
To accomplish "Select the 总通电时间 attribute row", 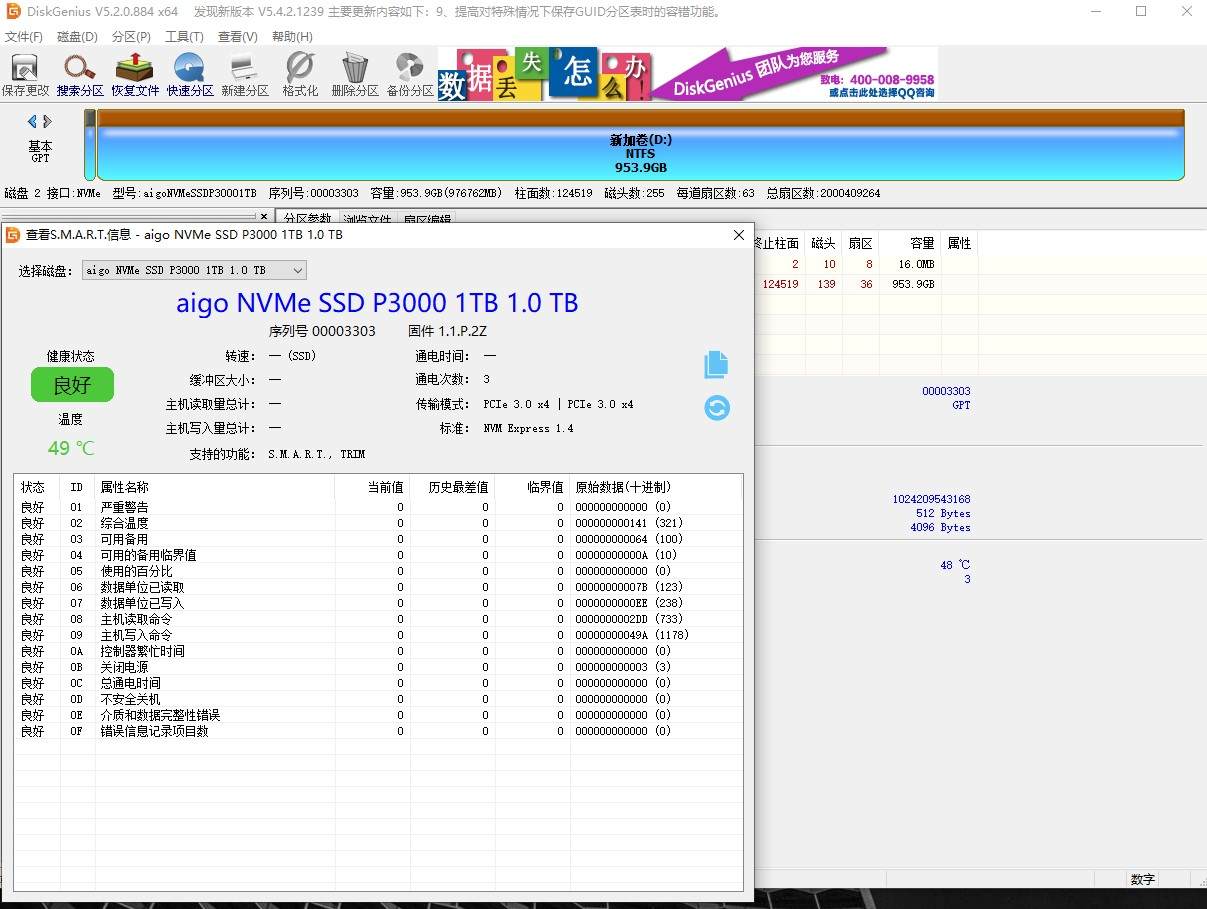I will 378,683.
